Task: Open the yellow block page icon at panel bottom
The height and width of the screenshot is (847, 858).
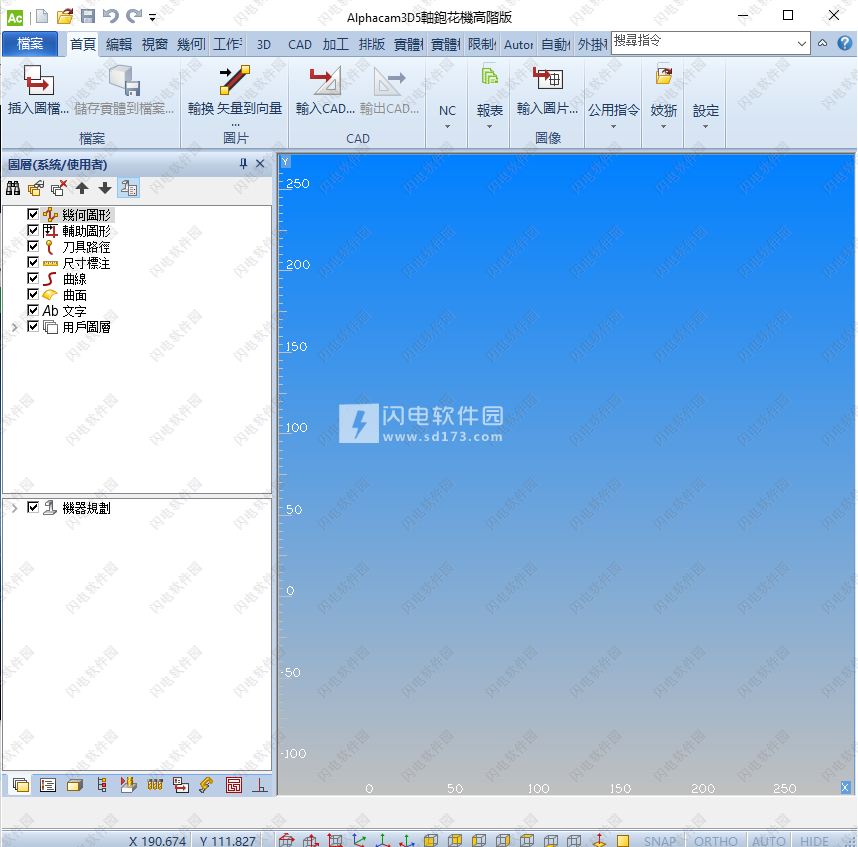Action: click(74, 785)
